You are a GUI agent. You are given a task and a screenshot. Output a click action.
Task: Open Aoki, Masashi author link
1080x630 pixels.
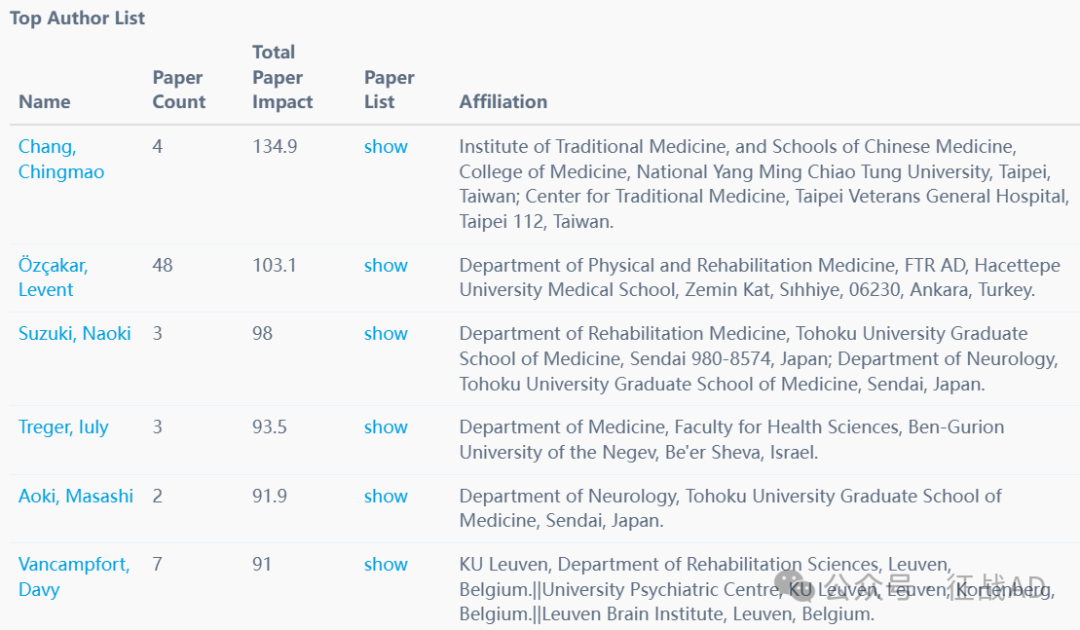click(x=76, y=496)
